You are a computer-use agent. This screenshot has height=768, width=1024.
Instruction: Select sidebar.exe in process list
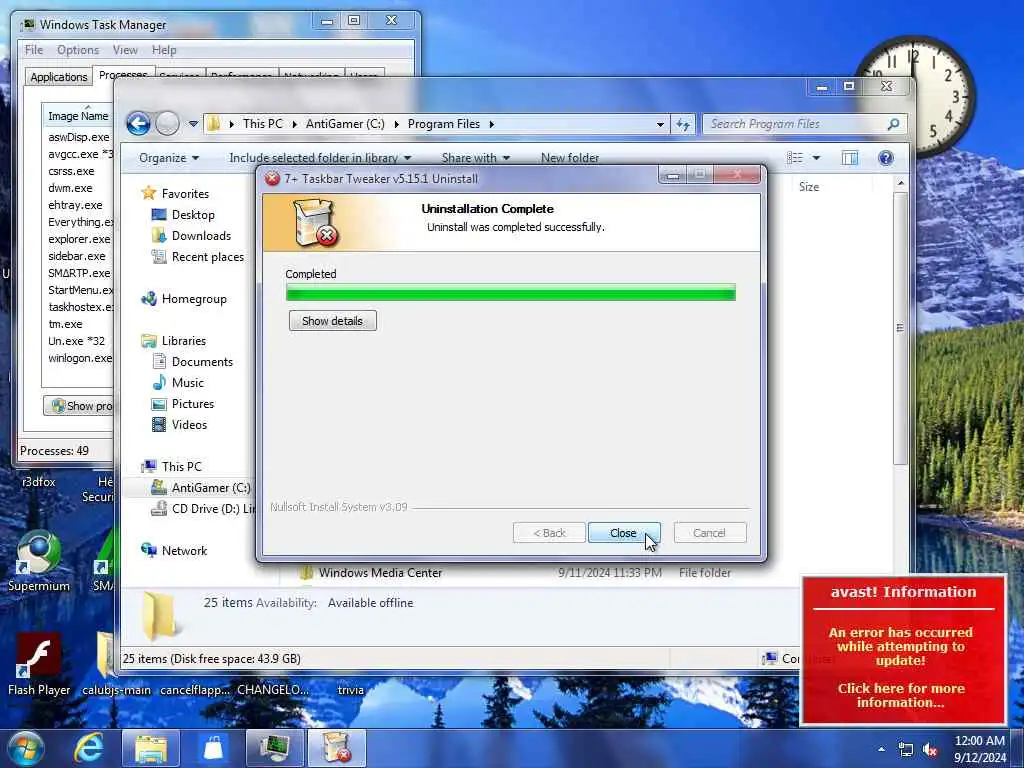(x=76, y=256)
